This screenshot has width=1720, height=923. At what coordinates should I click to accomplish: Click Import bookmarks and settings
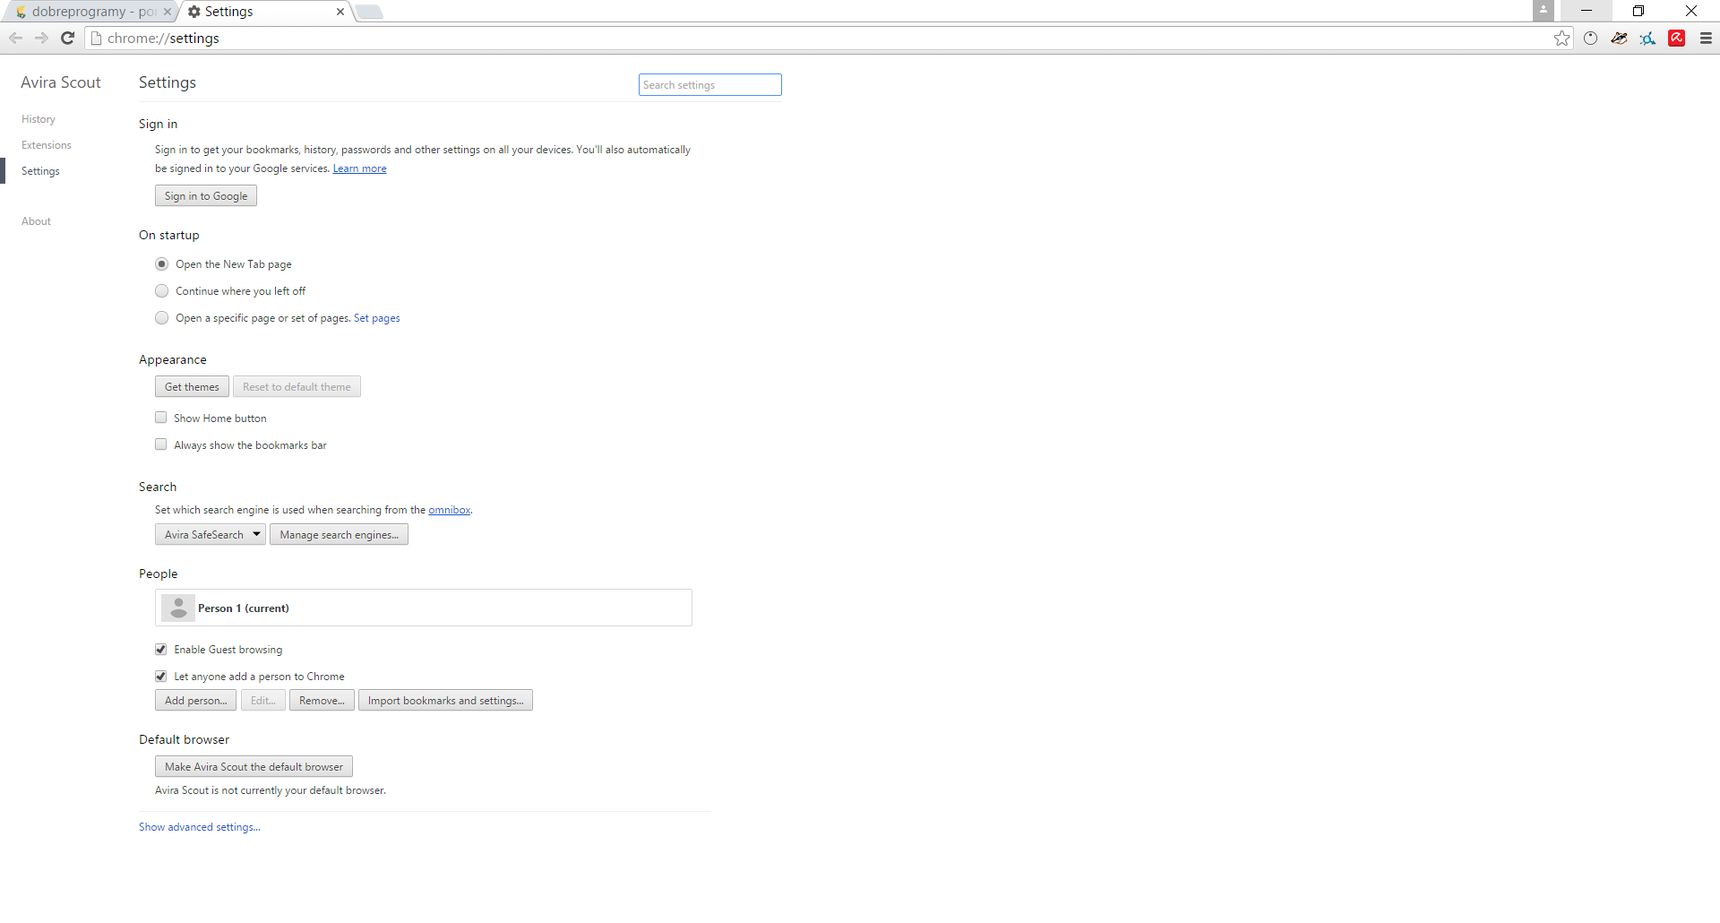(445, 700)
